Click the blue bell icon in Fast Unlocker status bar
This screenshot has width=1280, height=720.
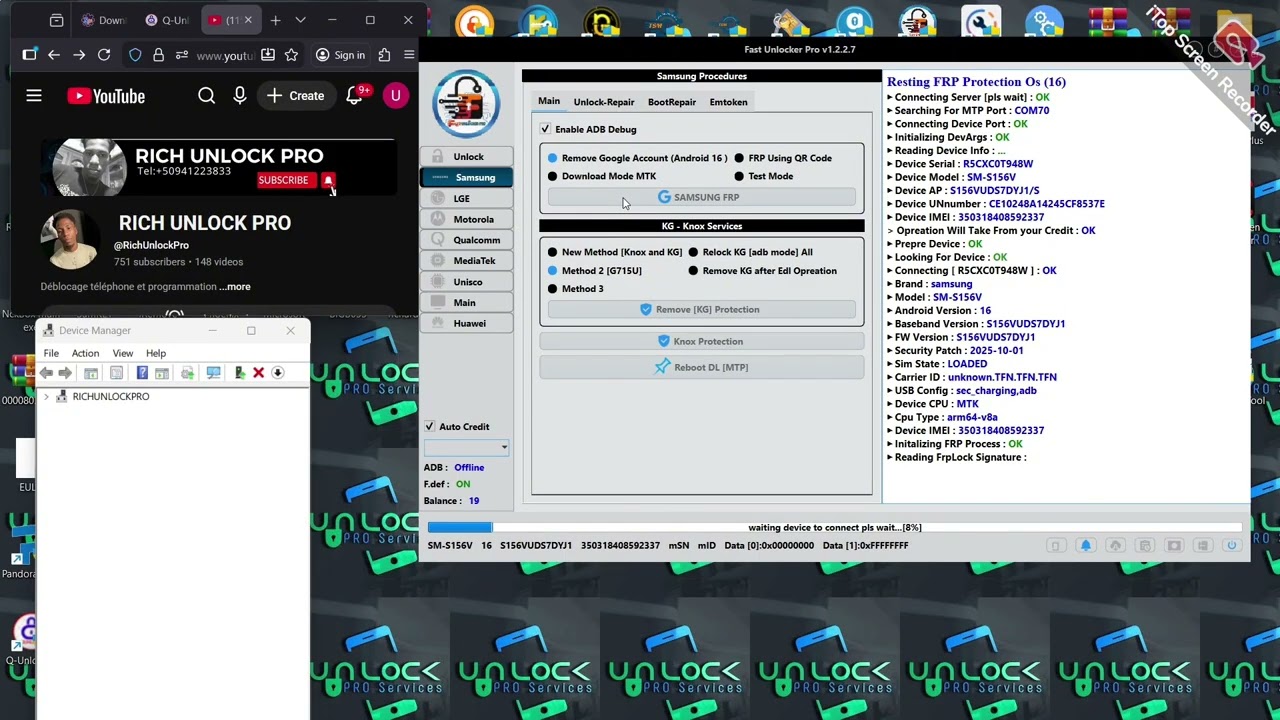(x=1086, y=546)
